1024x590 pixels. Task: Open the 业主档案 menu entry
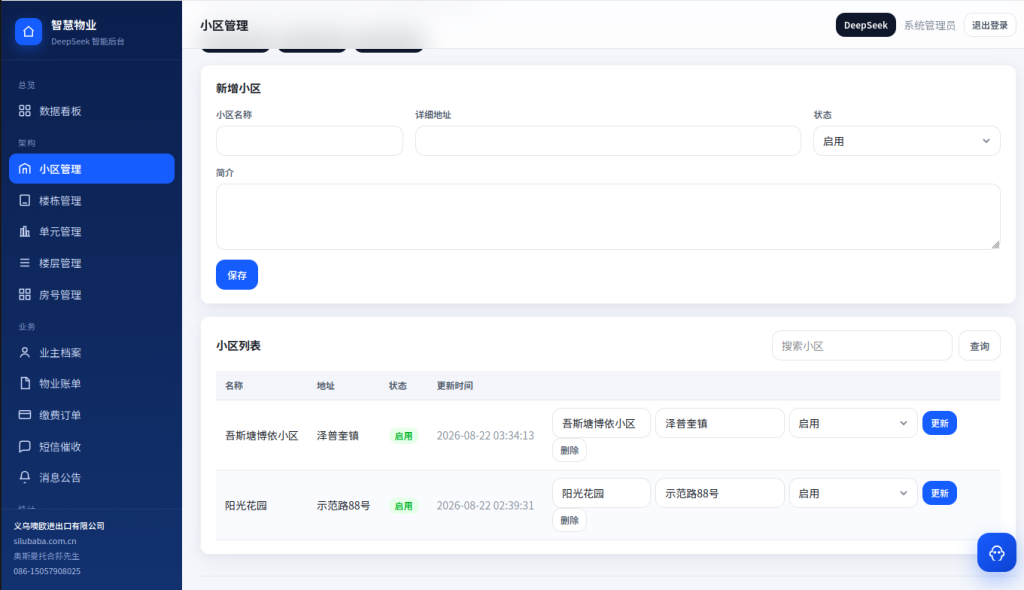coord(91,352)
